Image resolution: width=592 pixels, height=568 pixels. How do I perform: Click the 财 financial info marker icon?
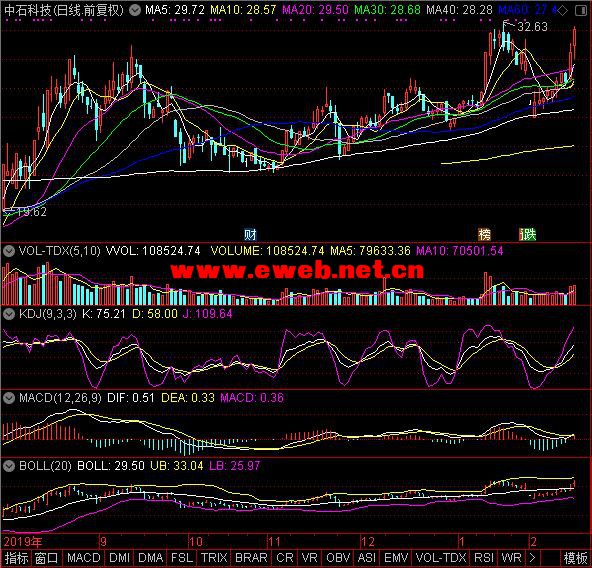coord(250,235)
